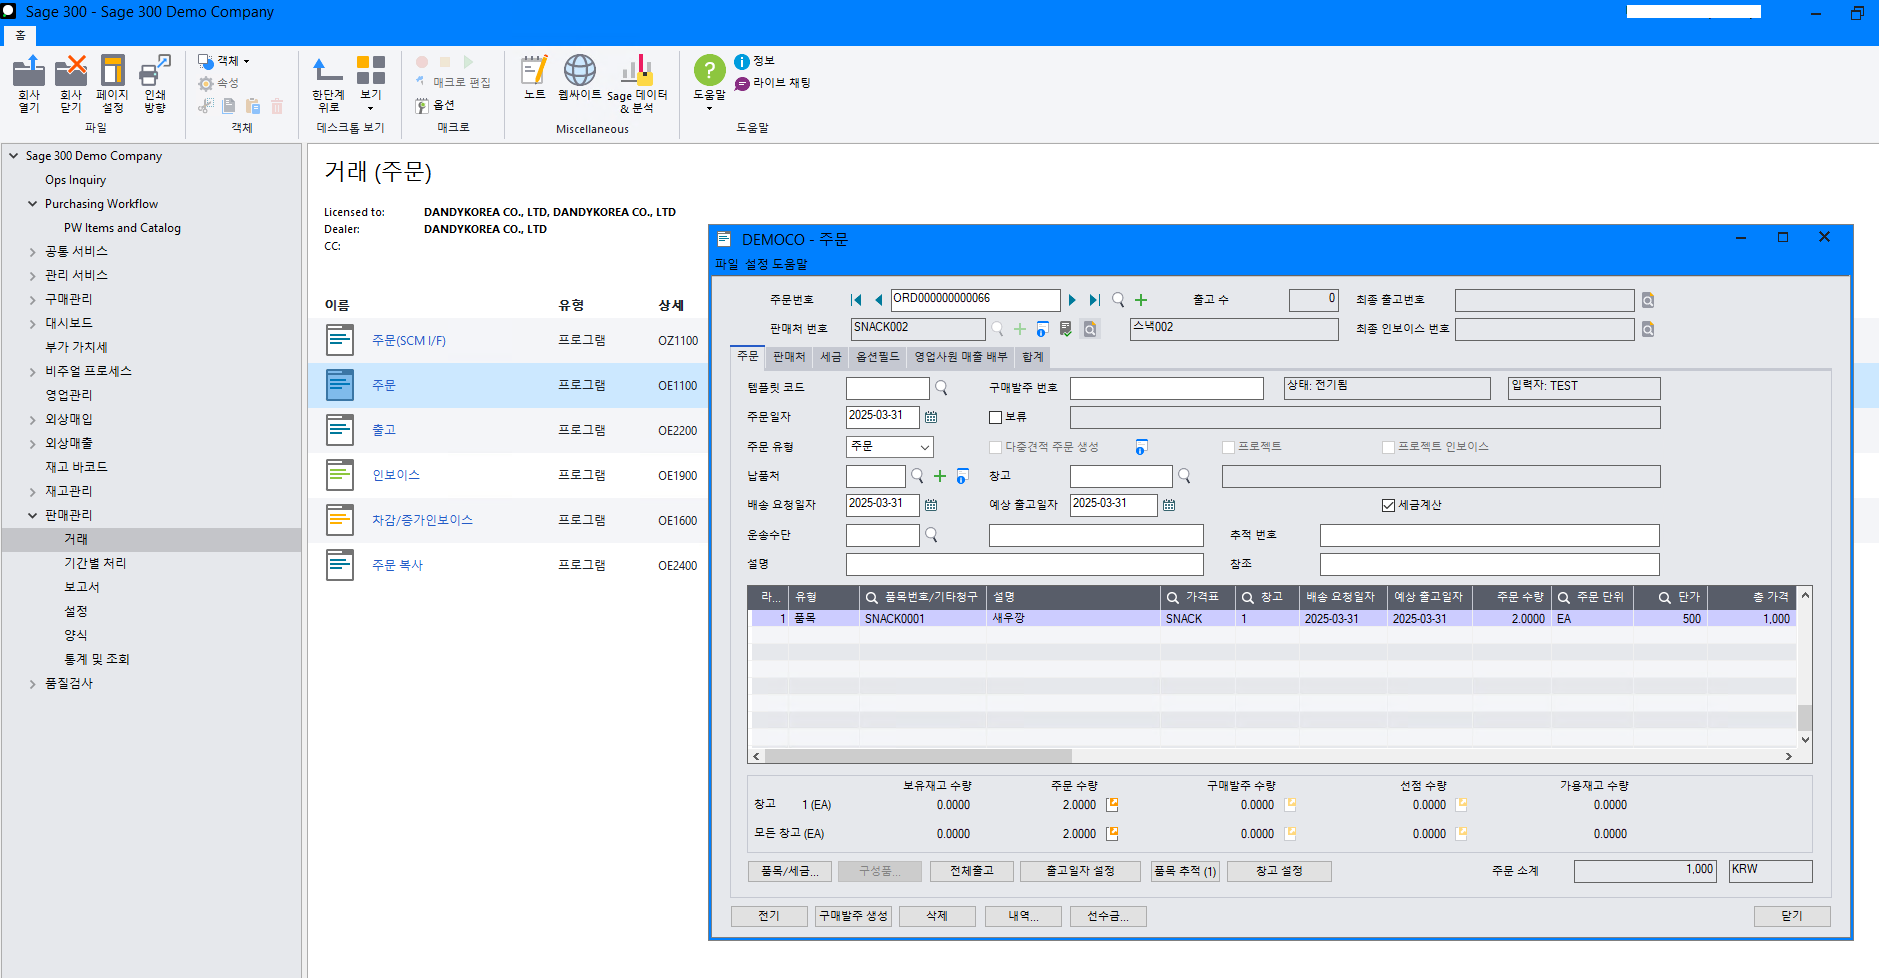The height and width of the screenshot is (978, 1879).
Task: Jump to the last order number
Action: click(1094, 300)
